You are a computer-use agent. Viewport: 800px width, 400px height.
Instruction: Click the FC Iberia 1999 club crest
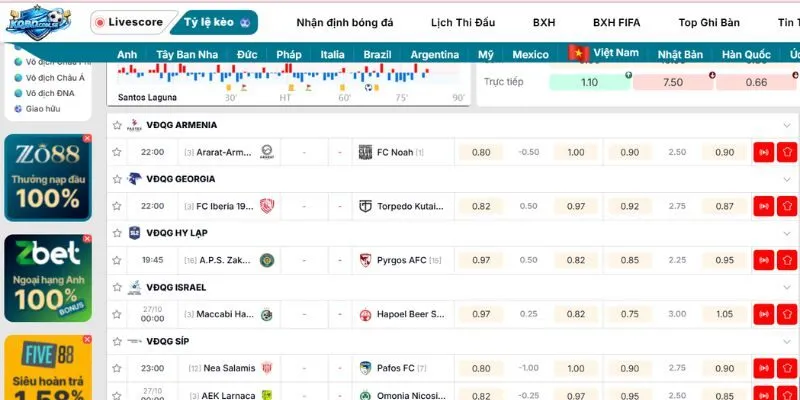267,206
